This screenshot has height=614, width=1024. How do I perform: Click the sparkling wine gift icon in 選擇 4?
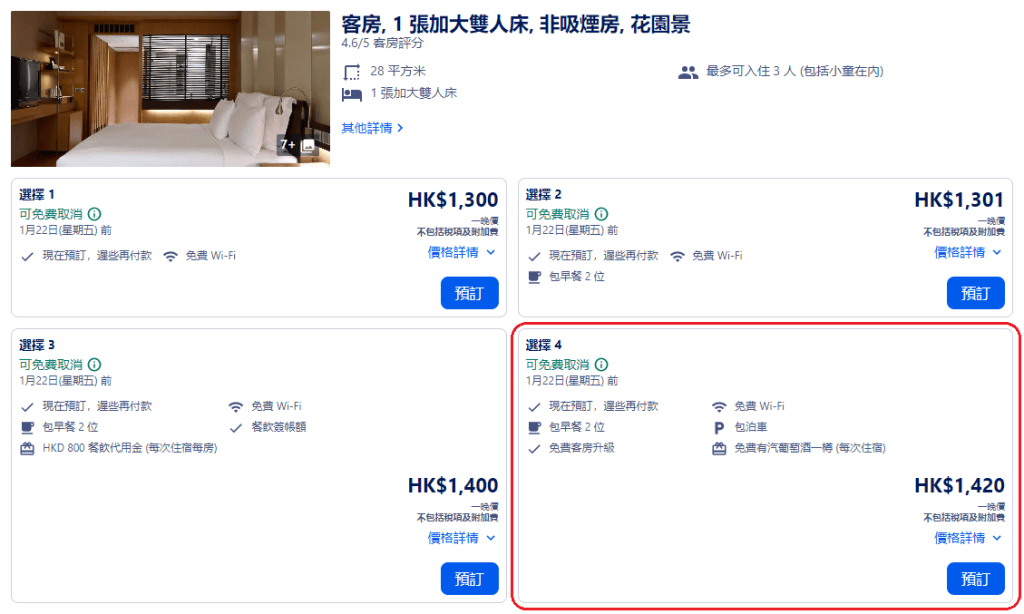[718, 448]
